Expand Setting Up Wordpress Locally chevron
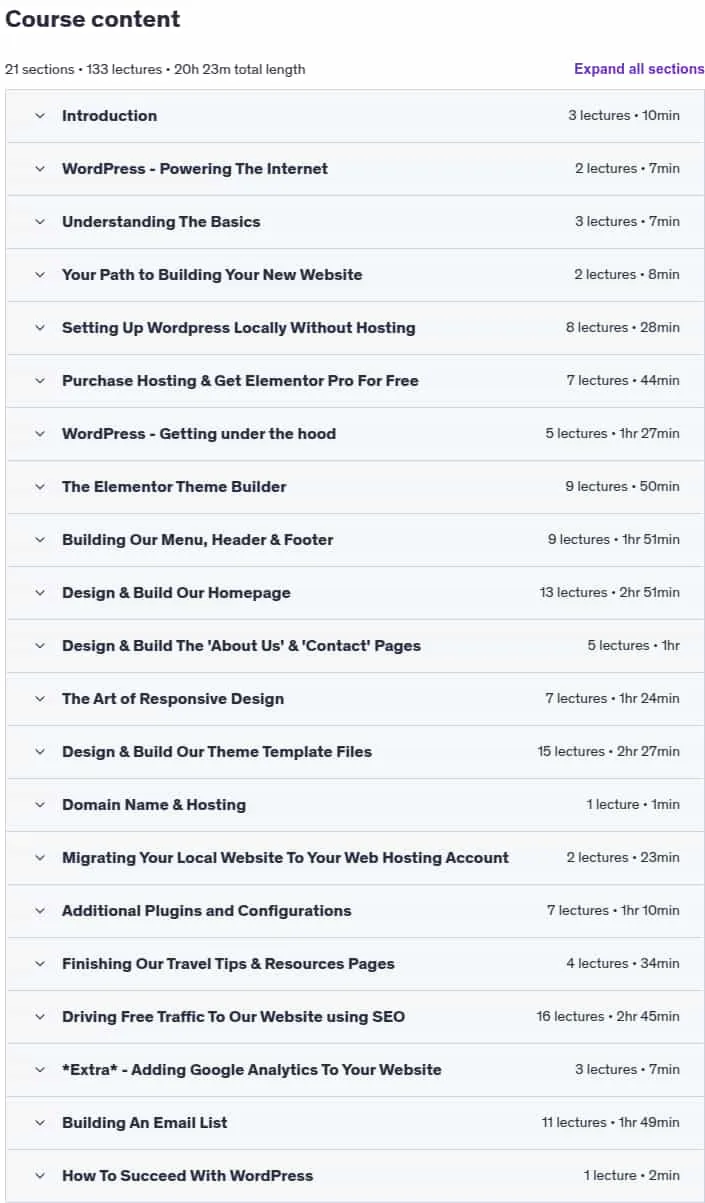705x1203 pixels. click(x=40, y=328)
